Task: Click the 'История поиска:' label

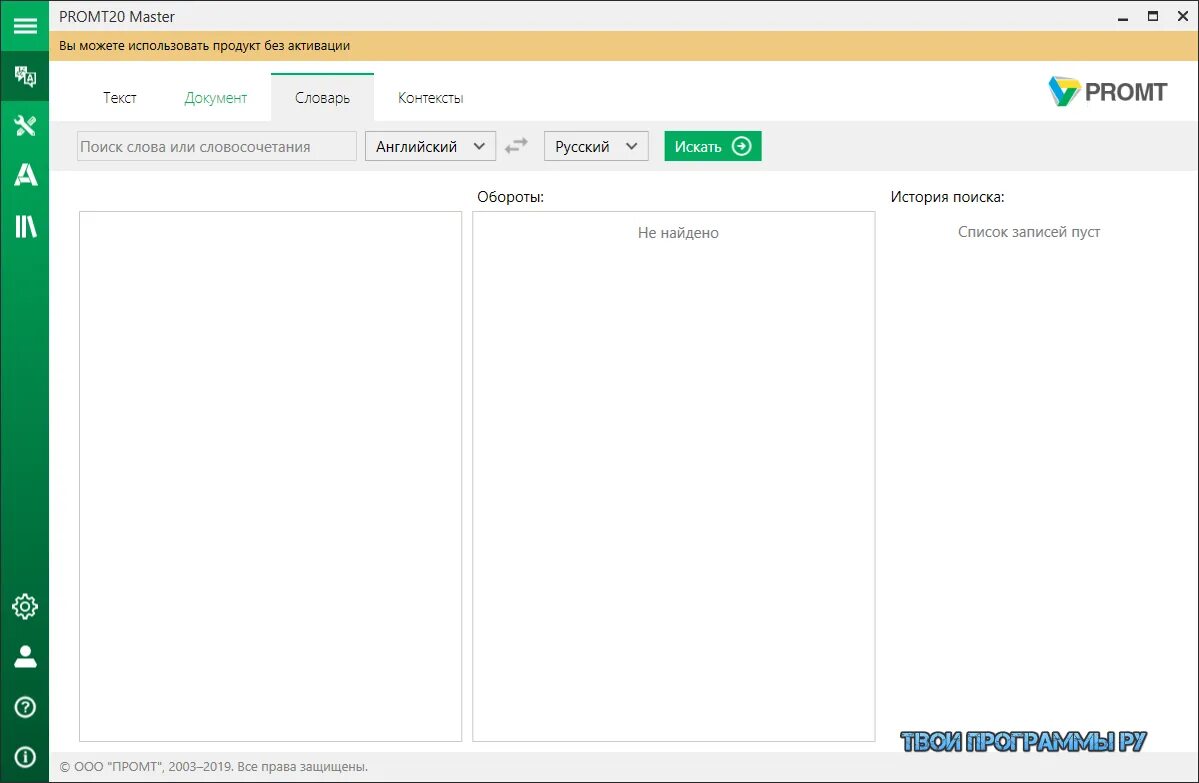Action: click(x=947, y=197)
